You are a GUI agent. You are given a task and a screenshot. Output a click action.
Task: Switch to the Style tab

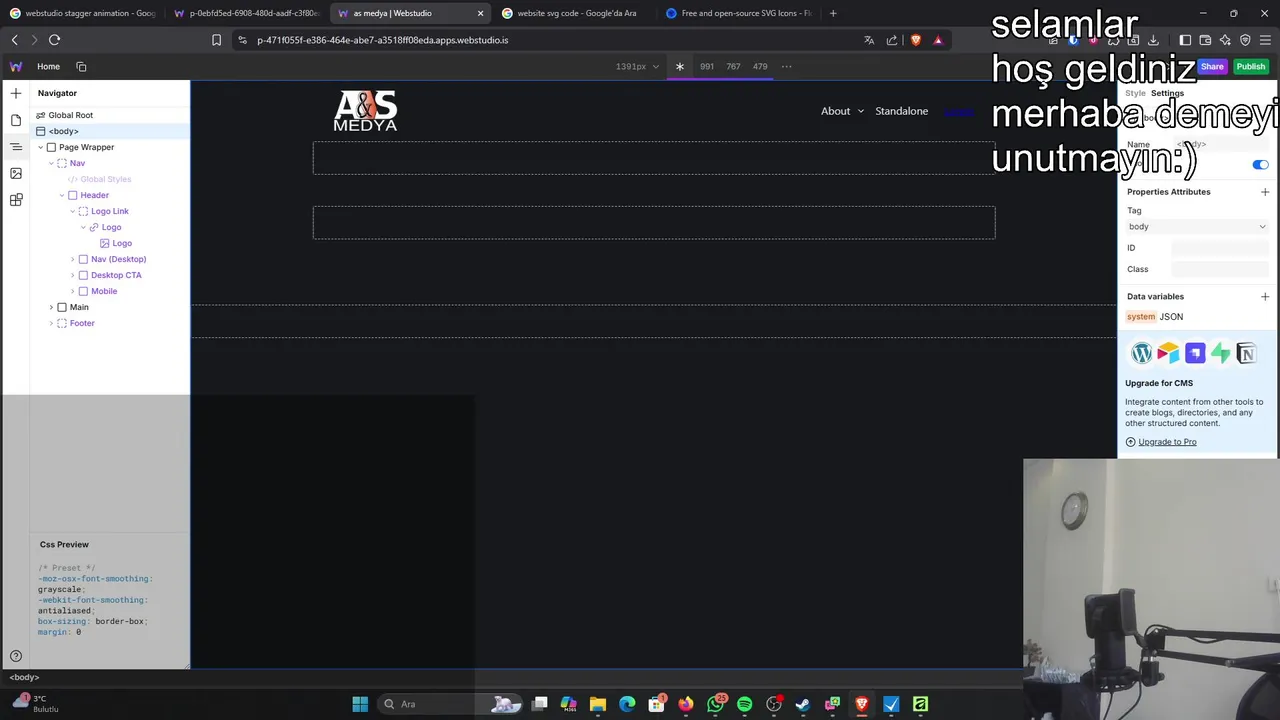tap(1135, 93)
